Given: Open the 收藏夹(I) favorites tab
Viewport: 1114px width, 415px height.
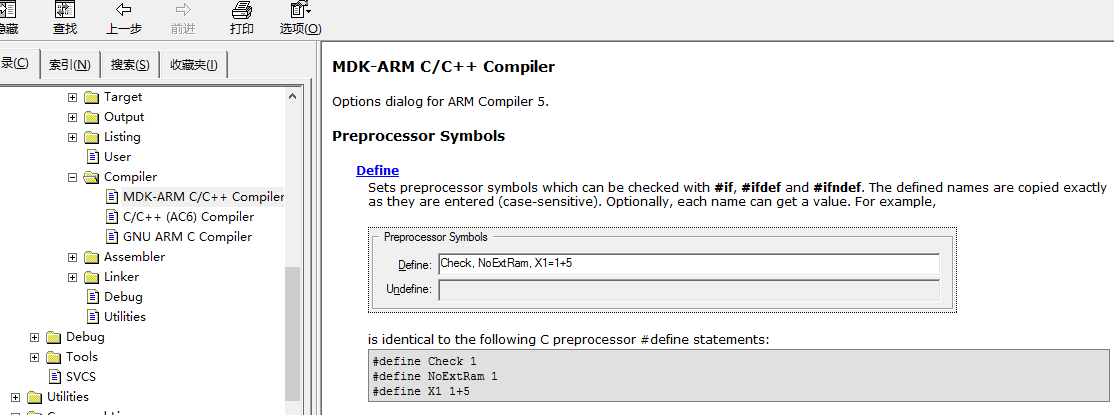Looking at the screenshot, I should (194, 65).
